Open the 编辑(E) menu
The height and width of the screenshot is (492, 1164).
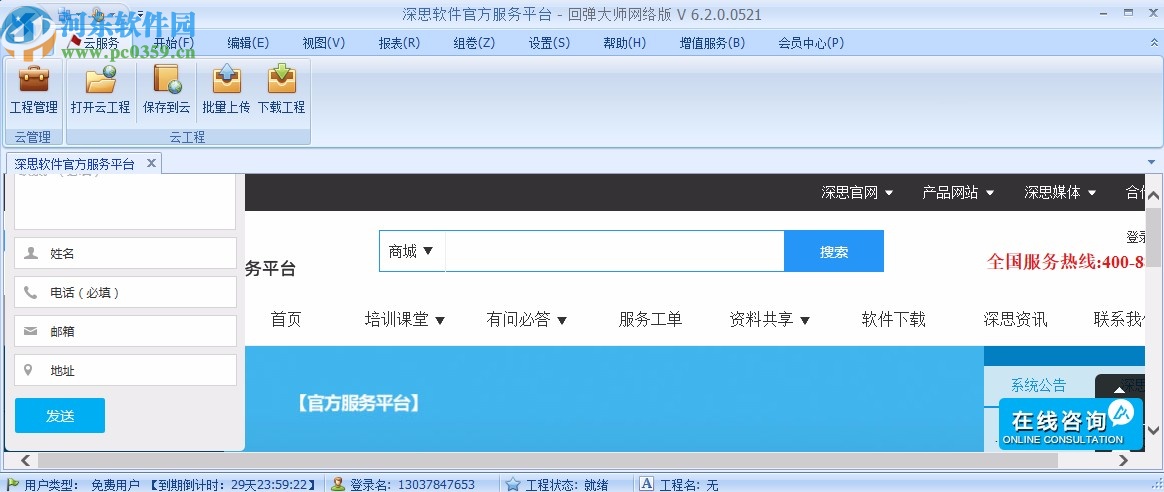(x=248, y=43)
